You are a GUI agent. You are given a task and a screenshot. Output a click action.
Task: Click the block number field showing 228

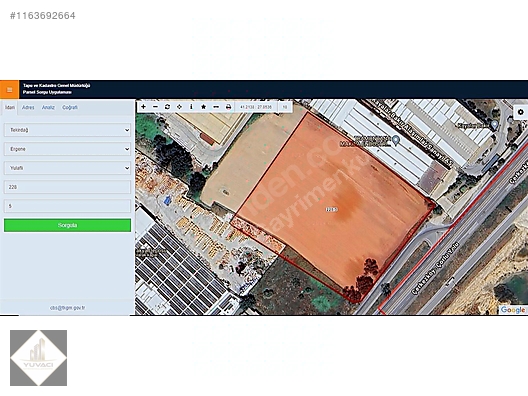tap(67, 187)
